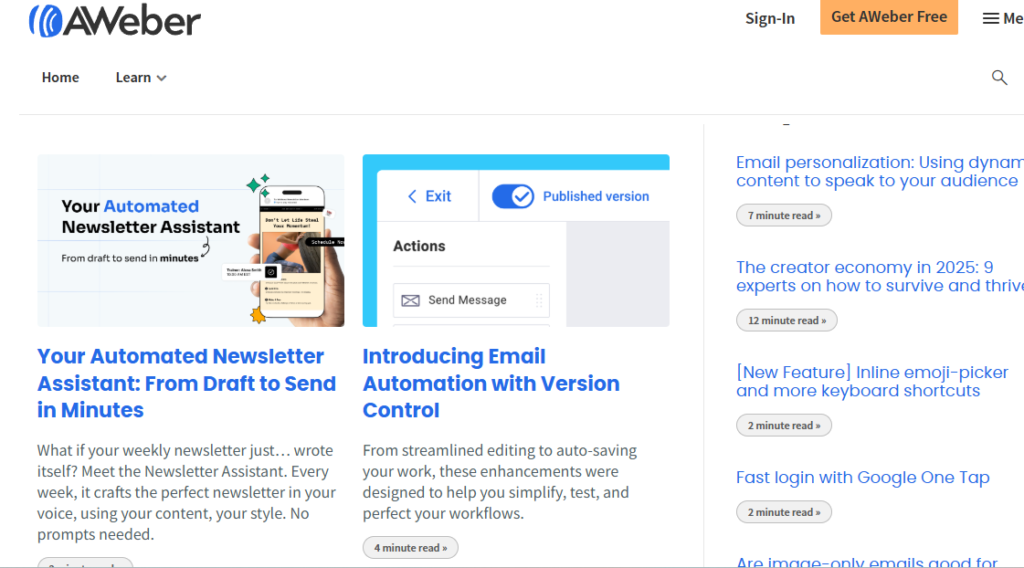Open Fast login with Google One Tap

click(863, 478)
